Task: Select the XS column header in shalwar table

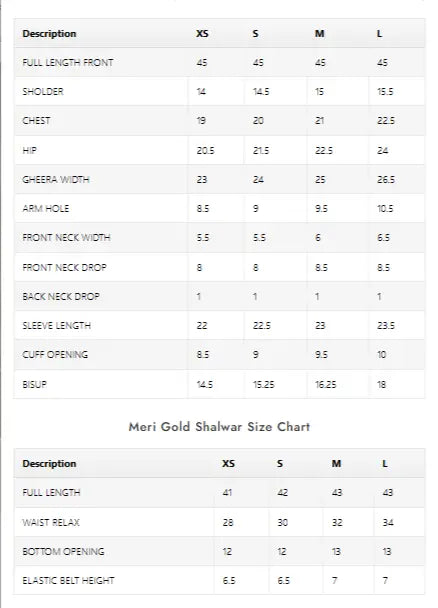Action: (x=228, y=463)
